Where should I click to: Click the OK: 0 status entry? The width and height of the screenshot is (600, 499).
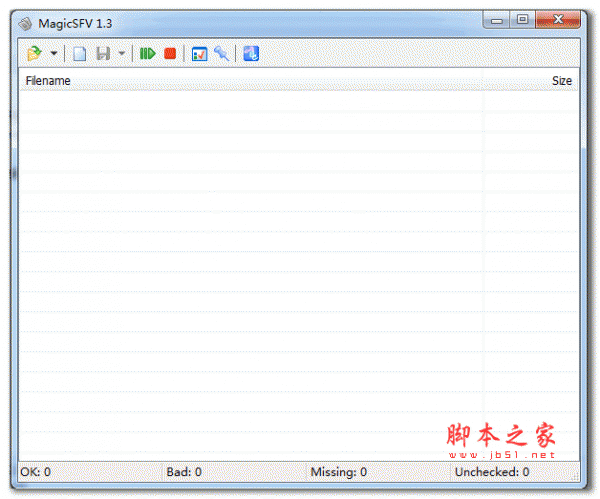point(36,472)
